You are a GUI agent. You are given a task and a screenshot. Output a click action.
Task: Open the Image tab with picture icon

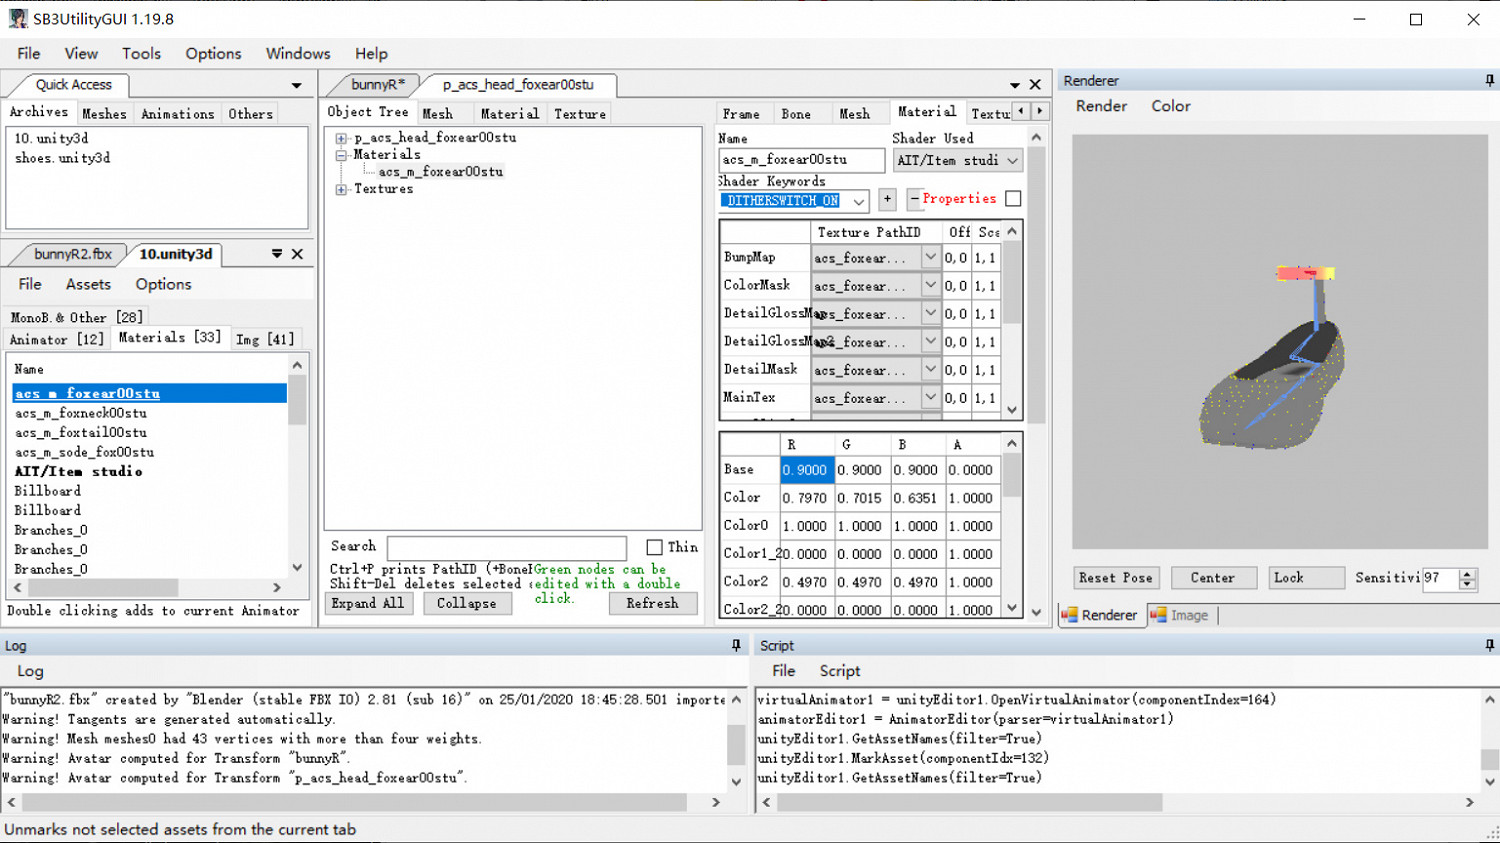(1179, 615)
